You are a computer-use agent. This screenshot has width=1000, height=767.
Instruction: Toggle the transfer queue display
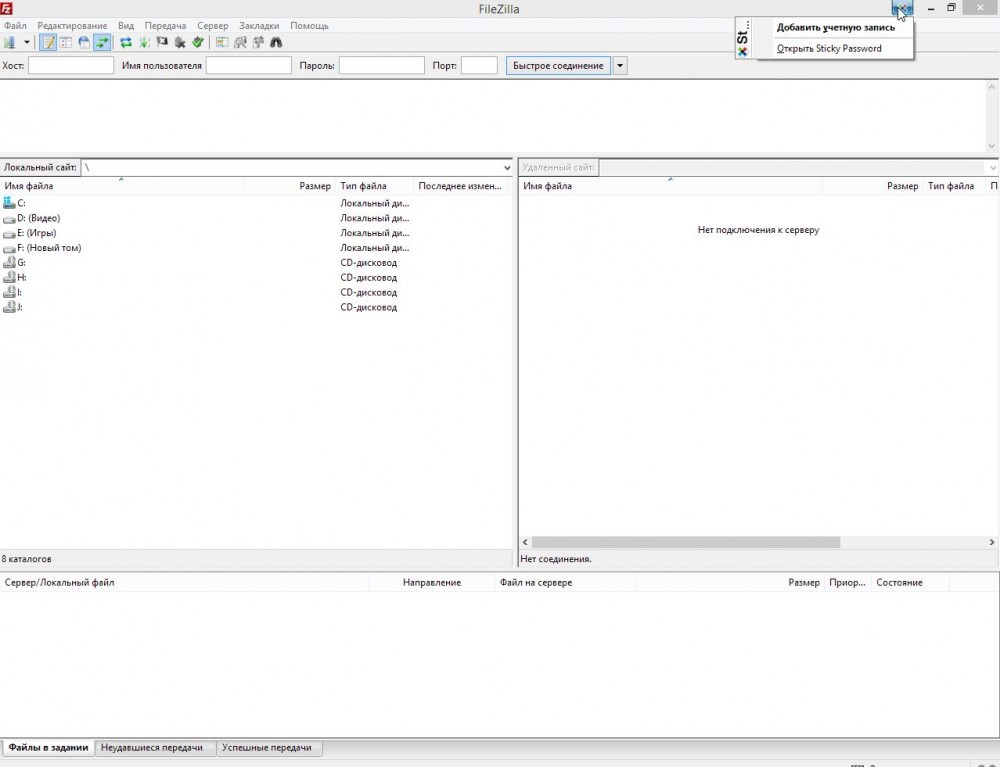click(102, 43)
